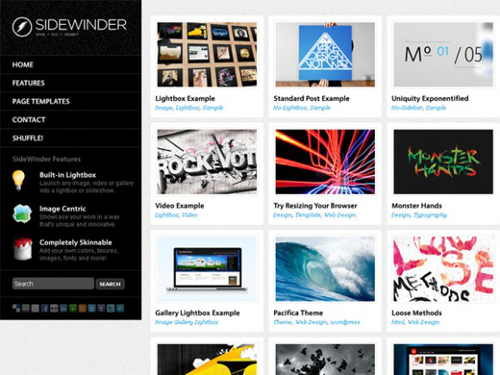Open the orange RSS feed icon
This screenshot has height=375, width=500.
82,308
